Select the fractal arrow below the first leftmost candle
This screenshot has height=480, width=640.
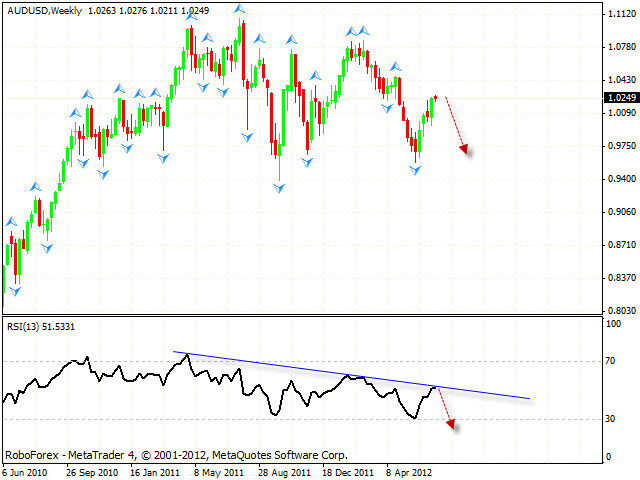pyautogui.click(x=15, y=291)
